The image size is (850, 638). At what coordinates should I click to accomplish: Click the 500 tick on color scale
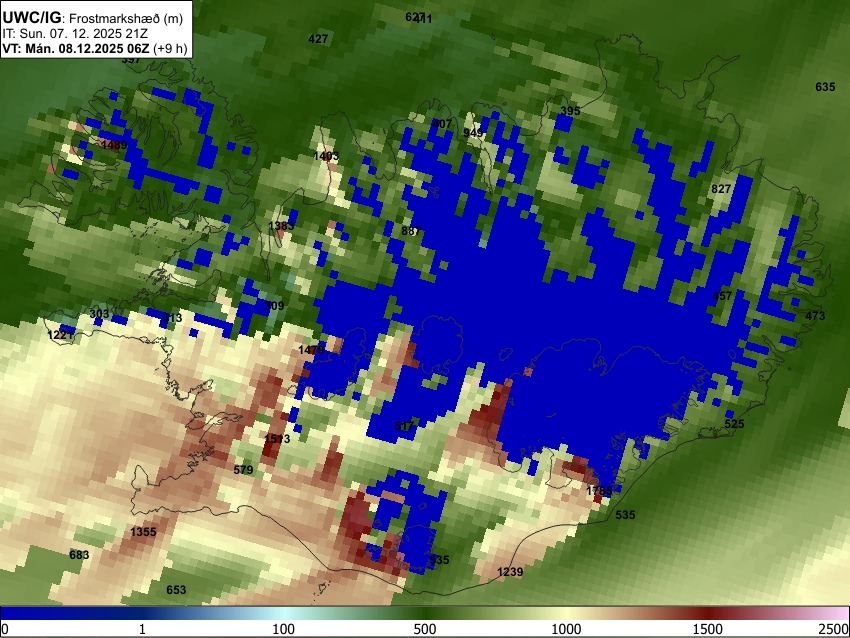425,629
